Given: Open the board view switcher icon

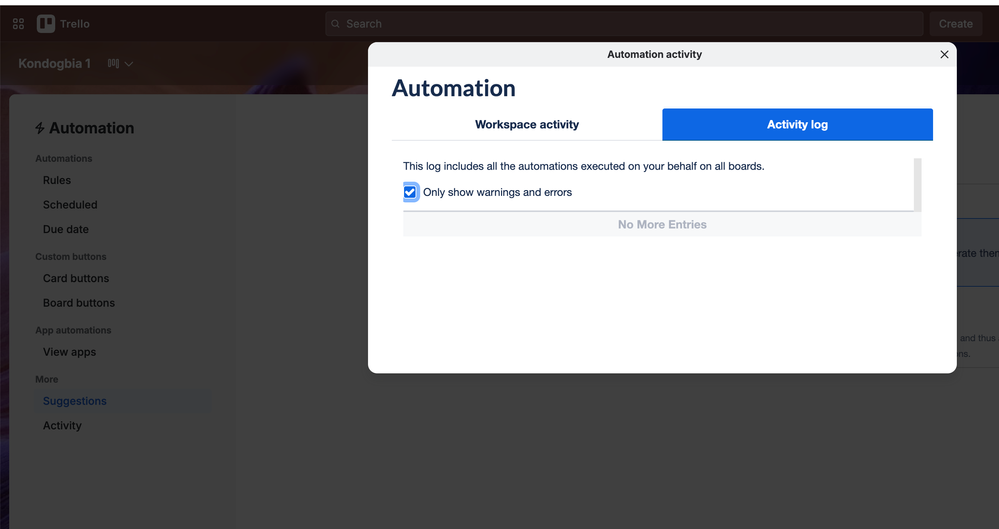Looking at the screenshot, I should [113, 63].
